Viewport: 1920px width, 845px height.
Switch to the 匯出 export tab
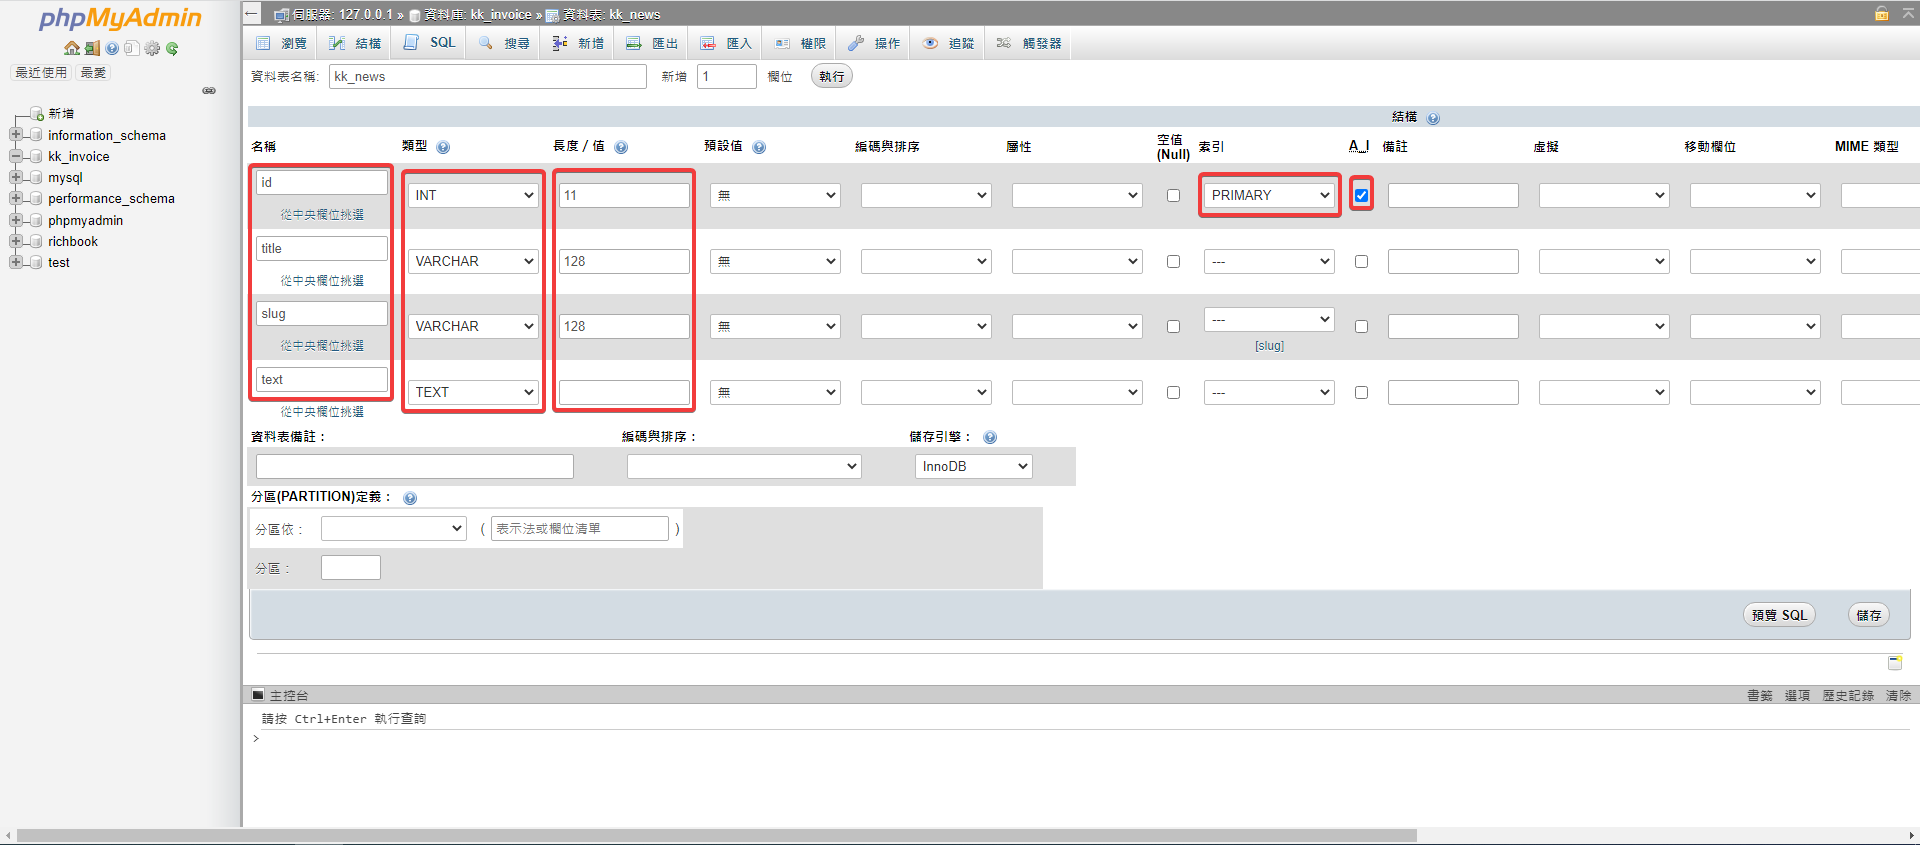point(652,43)
